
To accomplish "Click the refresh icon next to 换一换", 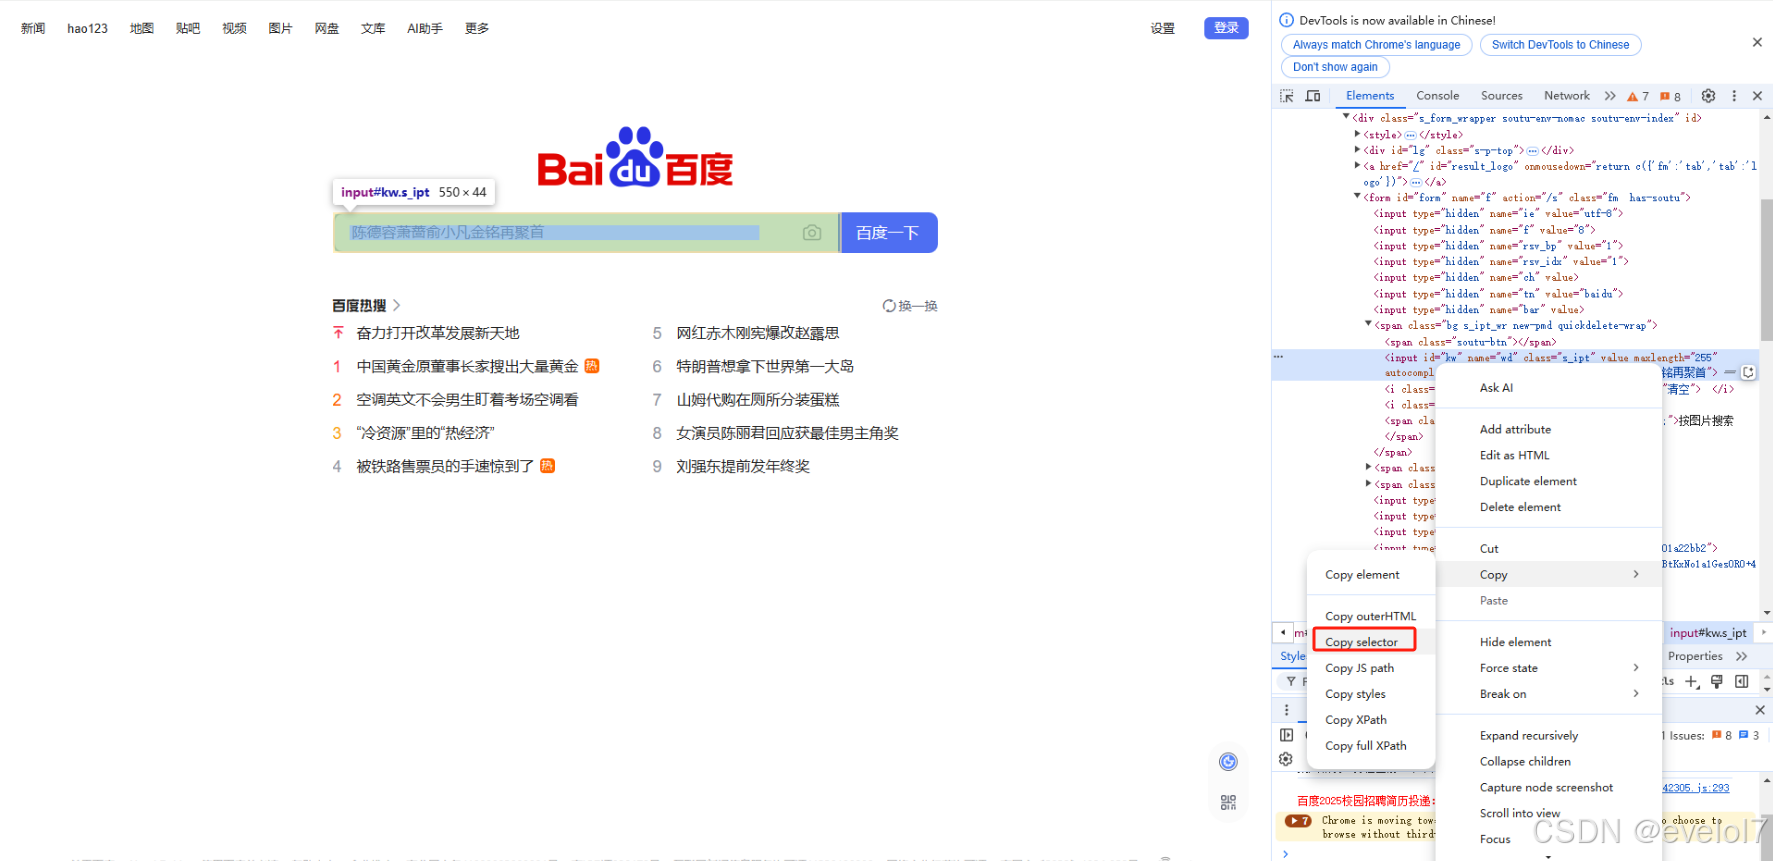I will click(x=889, y=306).
